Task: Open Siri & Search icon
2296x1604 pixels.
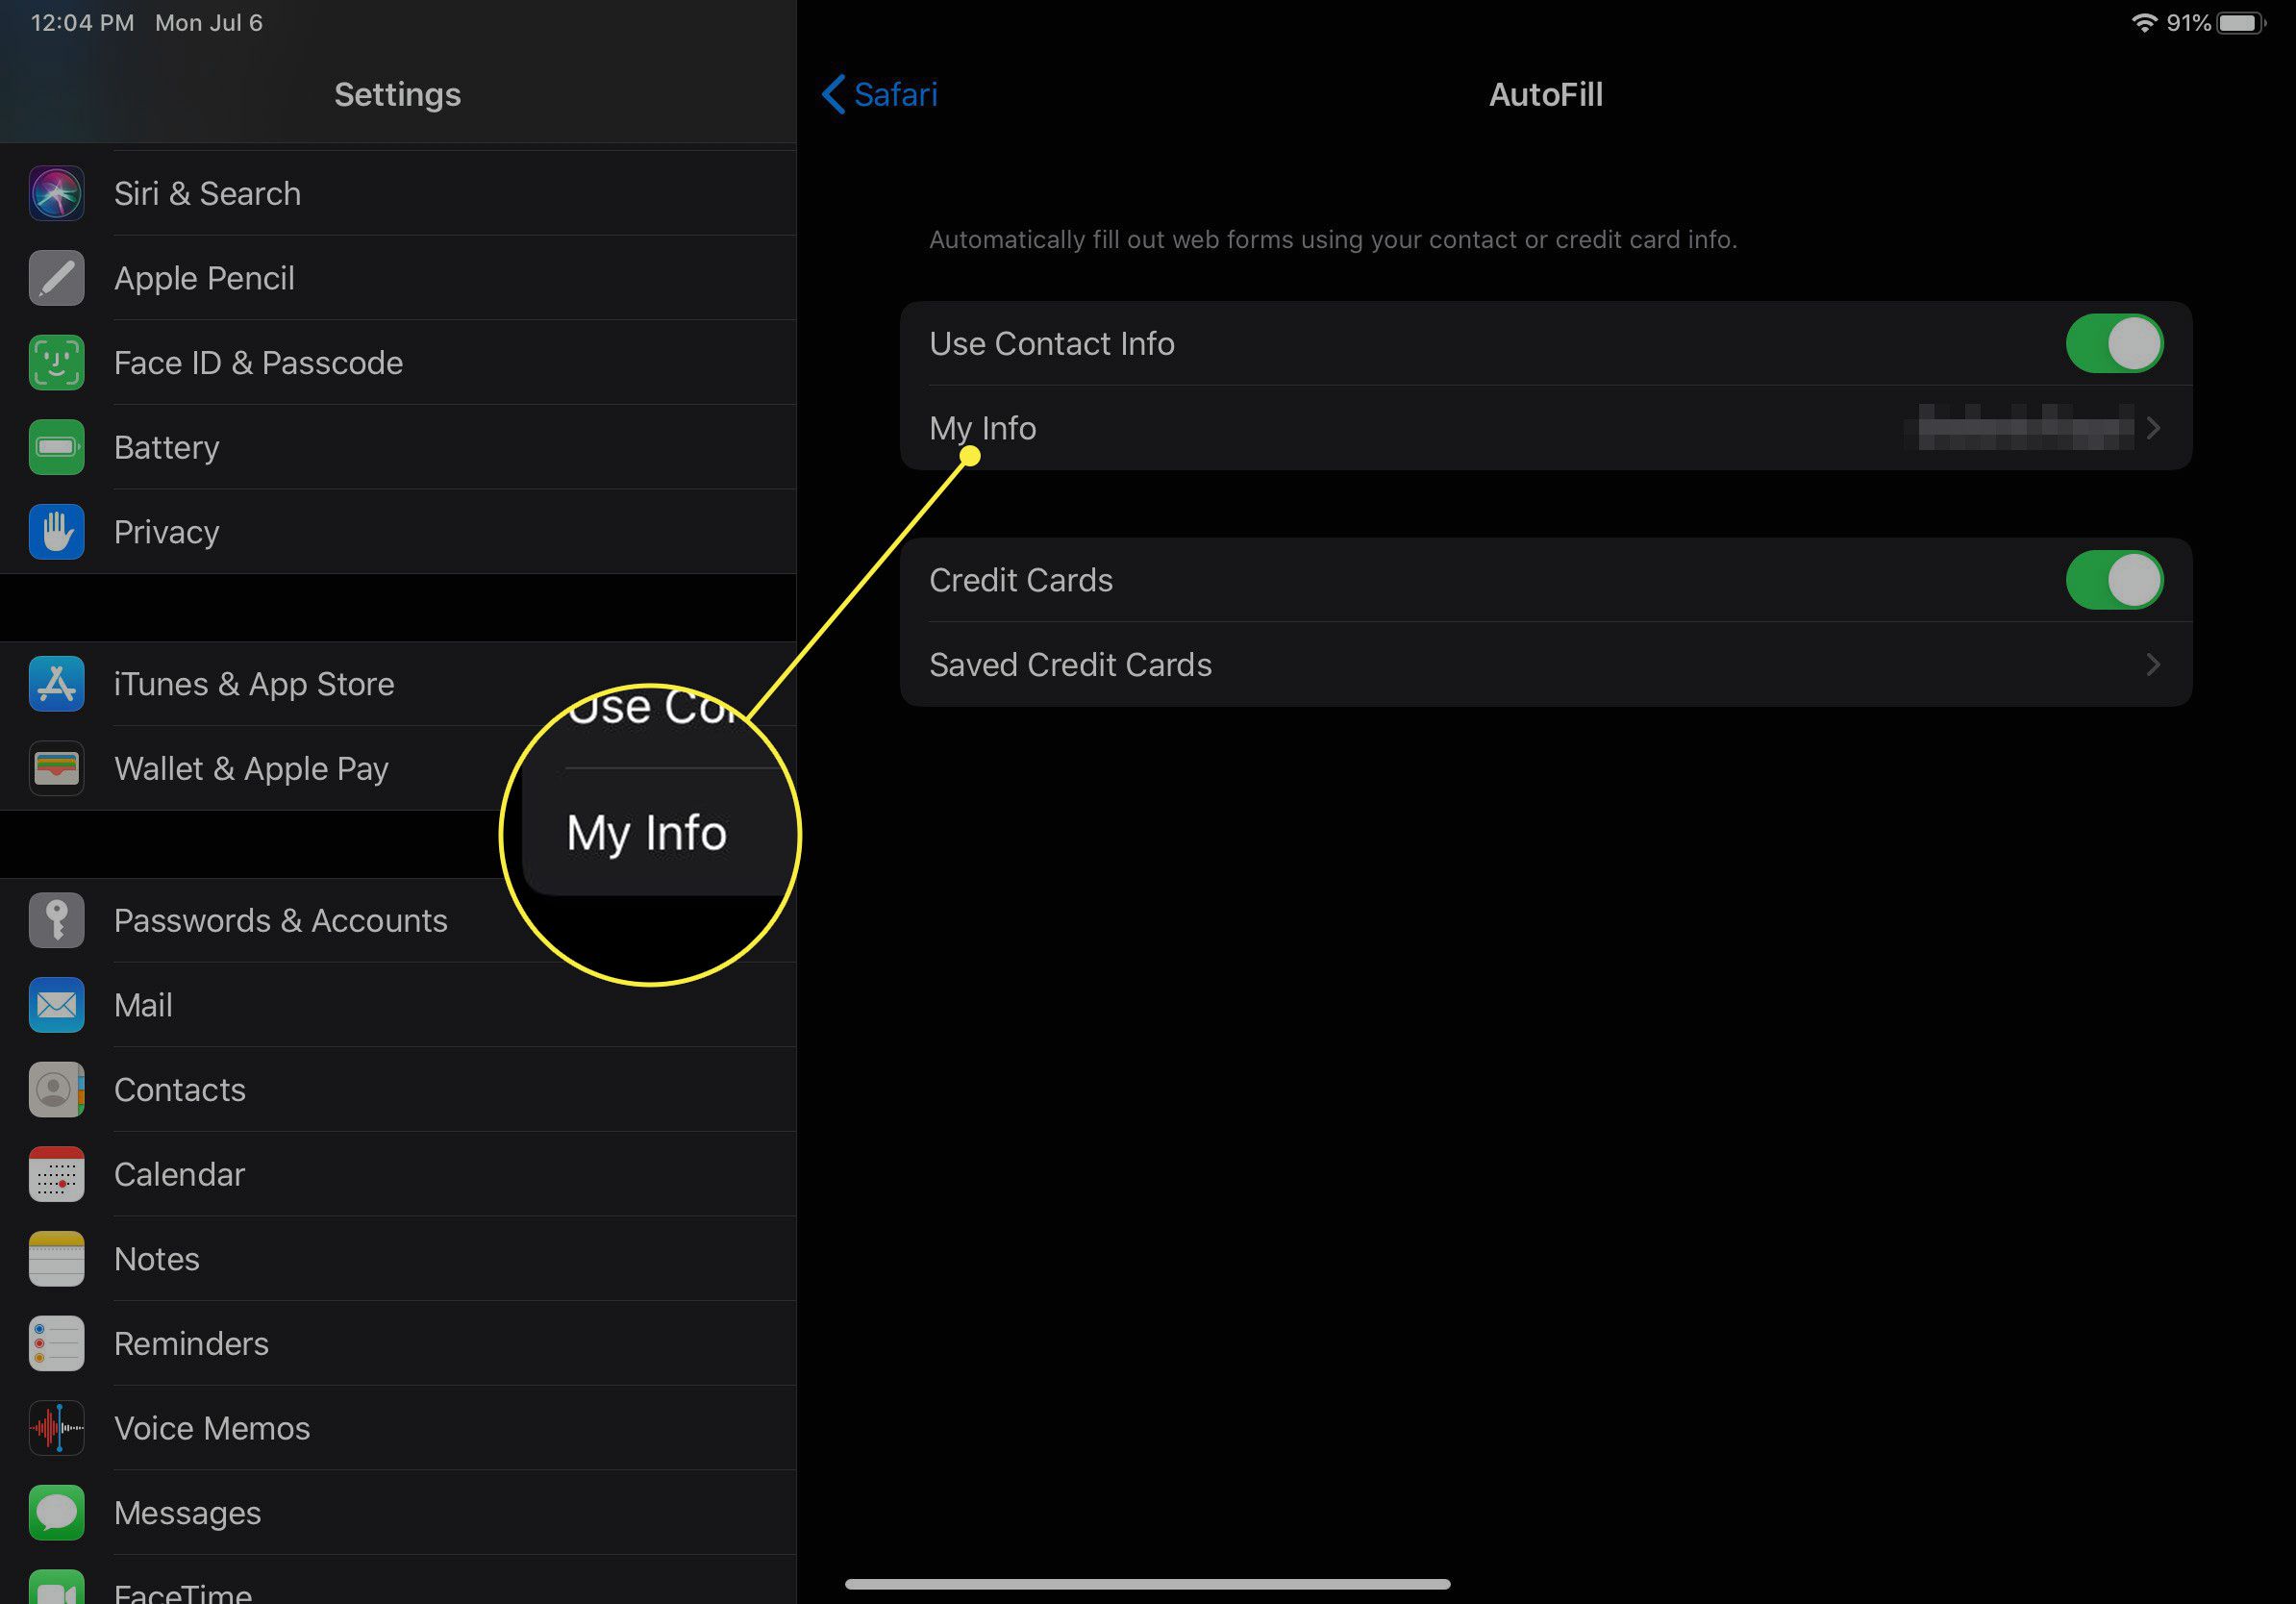Action: 56,193
